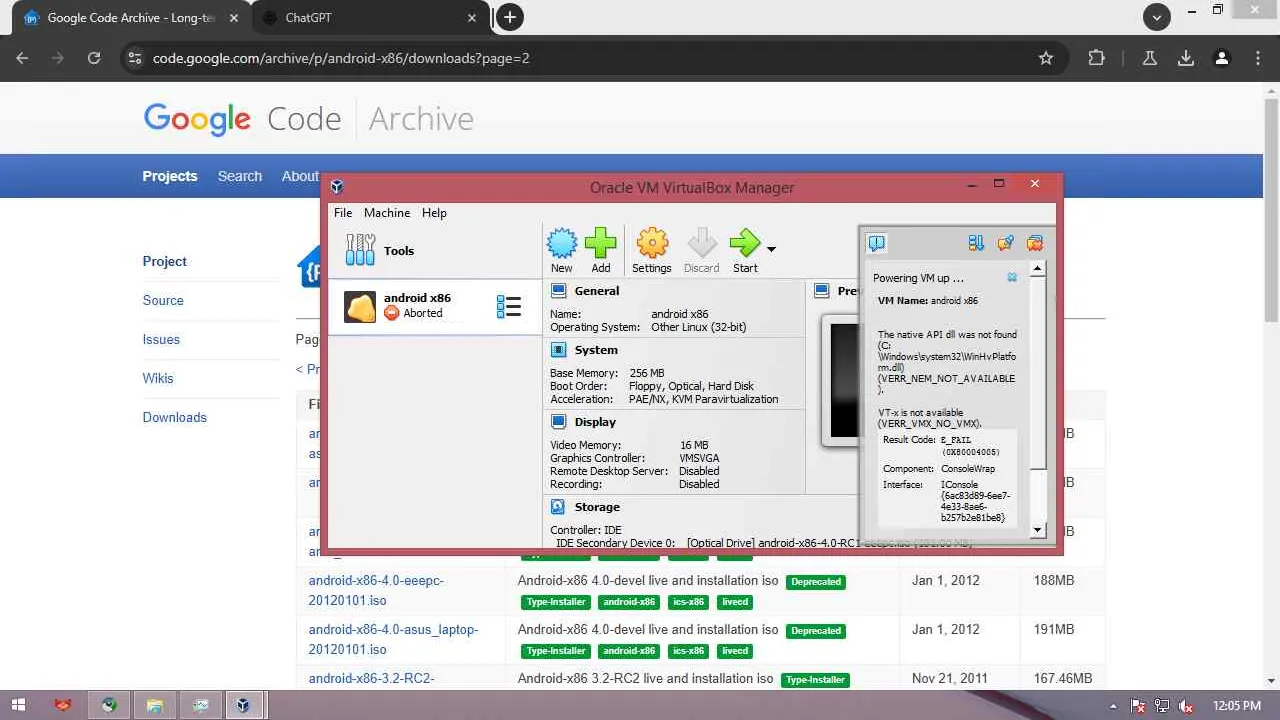Open the Machine menu in VirtualBox

pos(387,213)
